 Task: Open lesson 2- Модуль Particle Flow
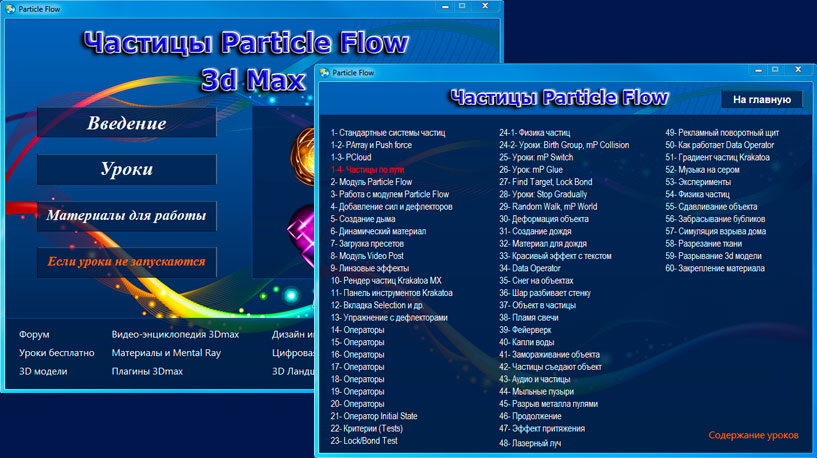(x=372, y=182)
